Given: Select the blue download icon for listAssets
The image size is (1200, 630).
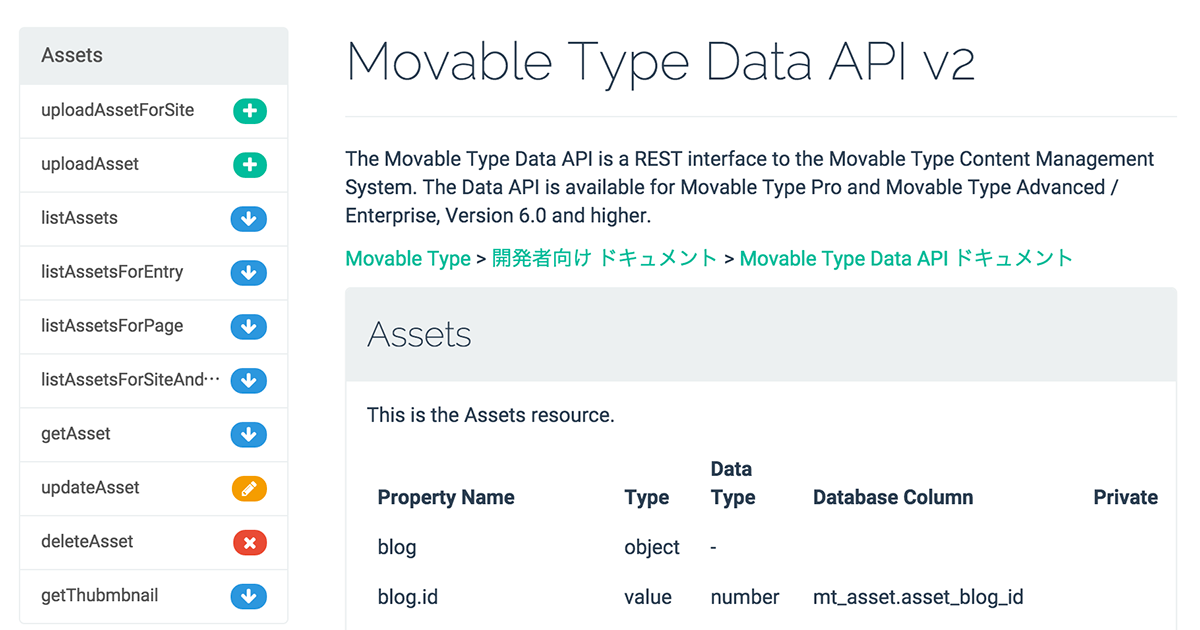Looking at the screenshot, I should [x=249, y=219].
